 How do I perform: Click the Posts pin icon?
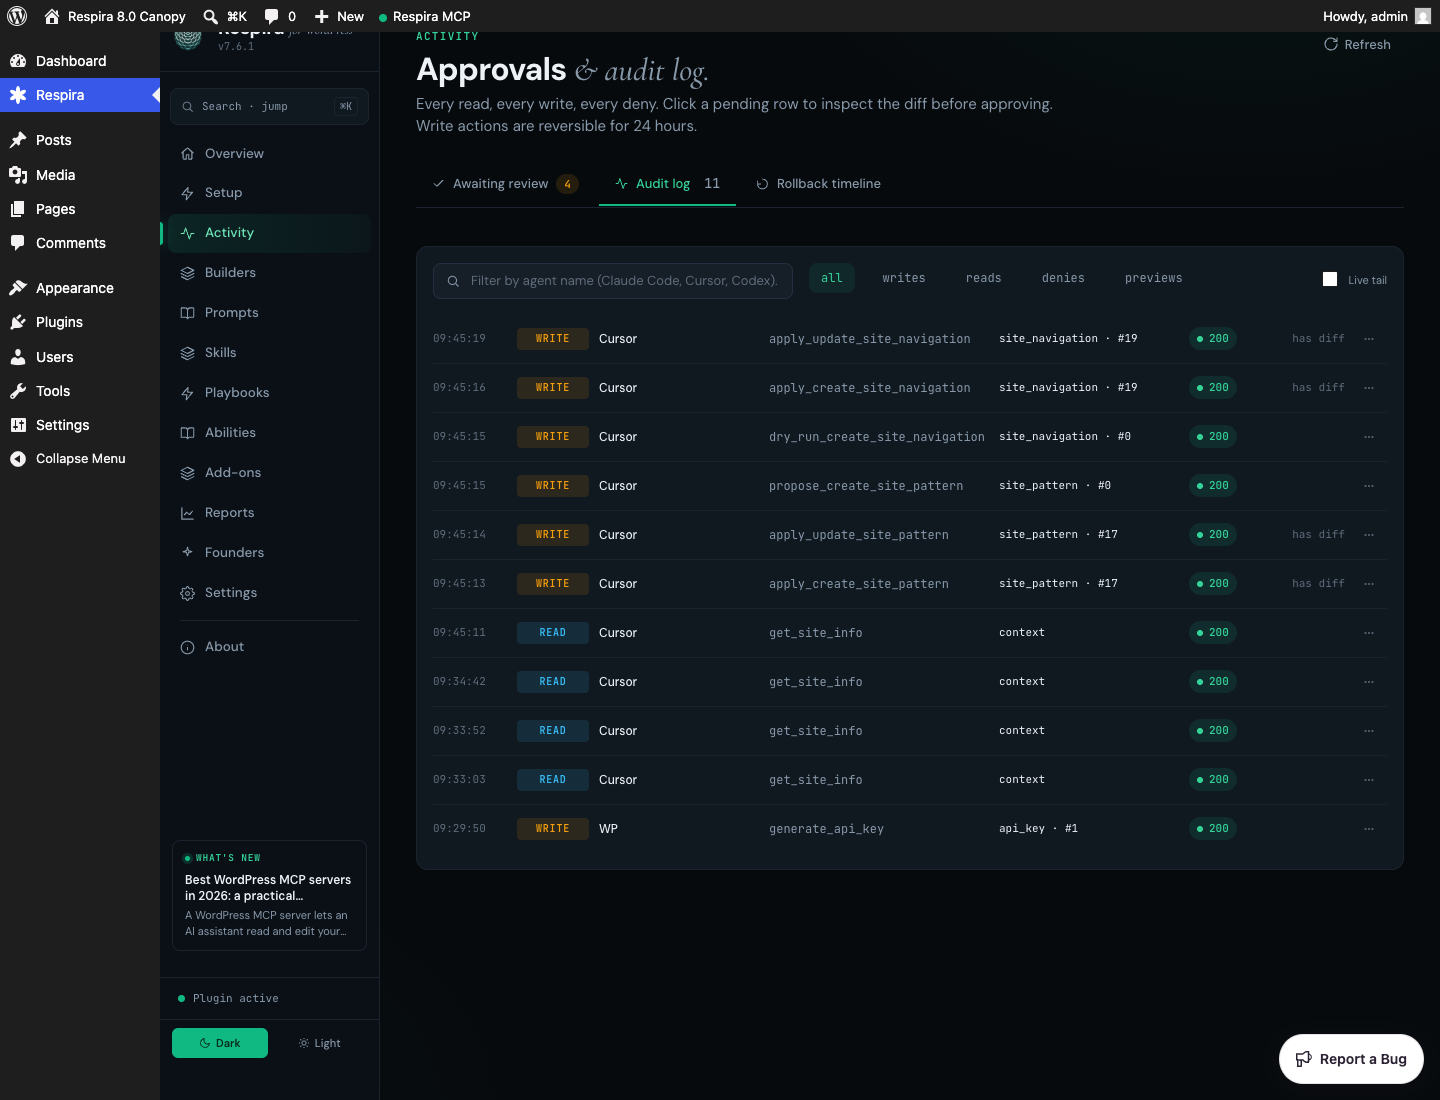pos(18,140)
